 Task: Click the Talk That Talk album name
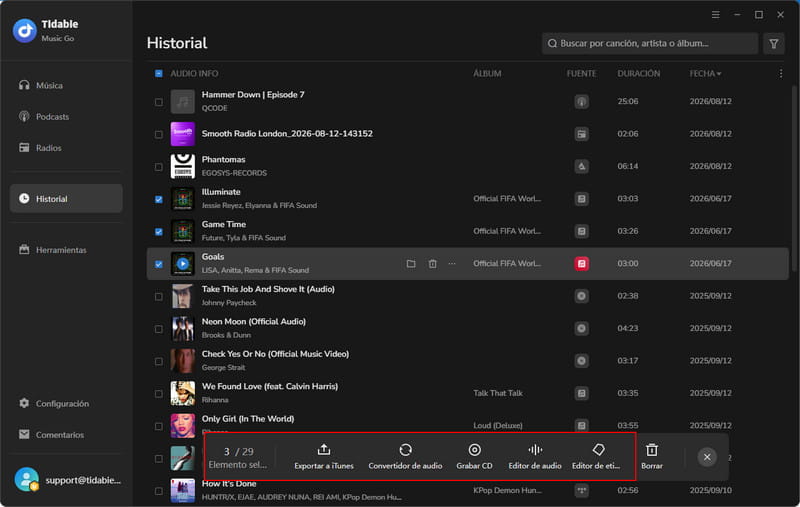point(498,393)
